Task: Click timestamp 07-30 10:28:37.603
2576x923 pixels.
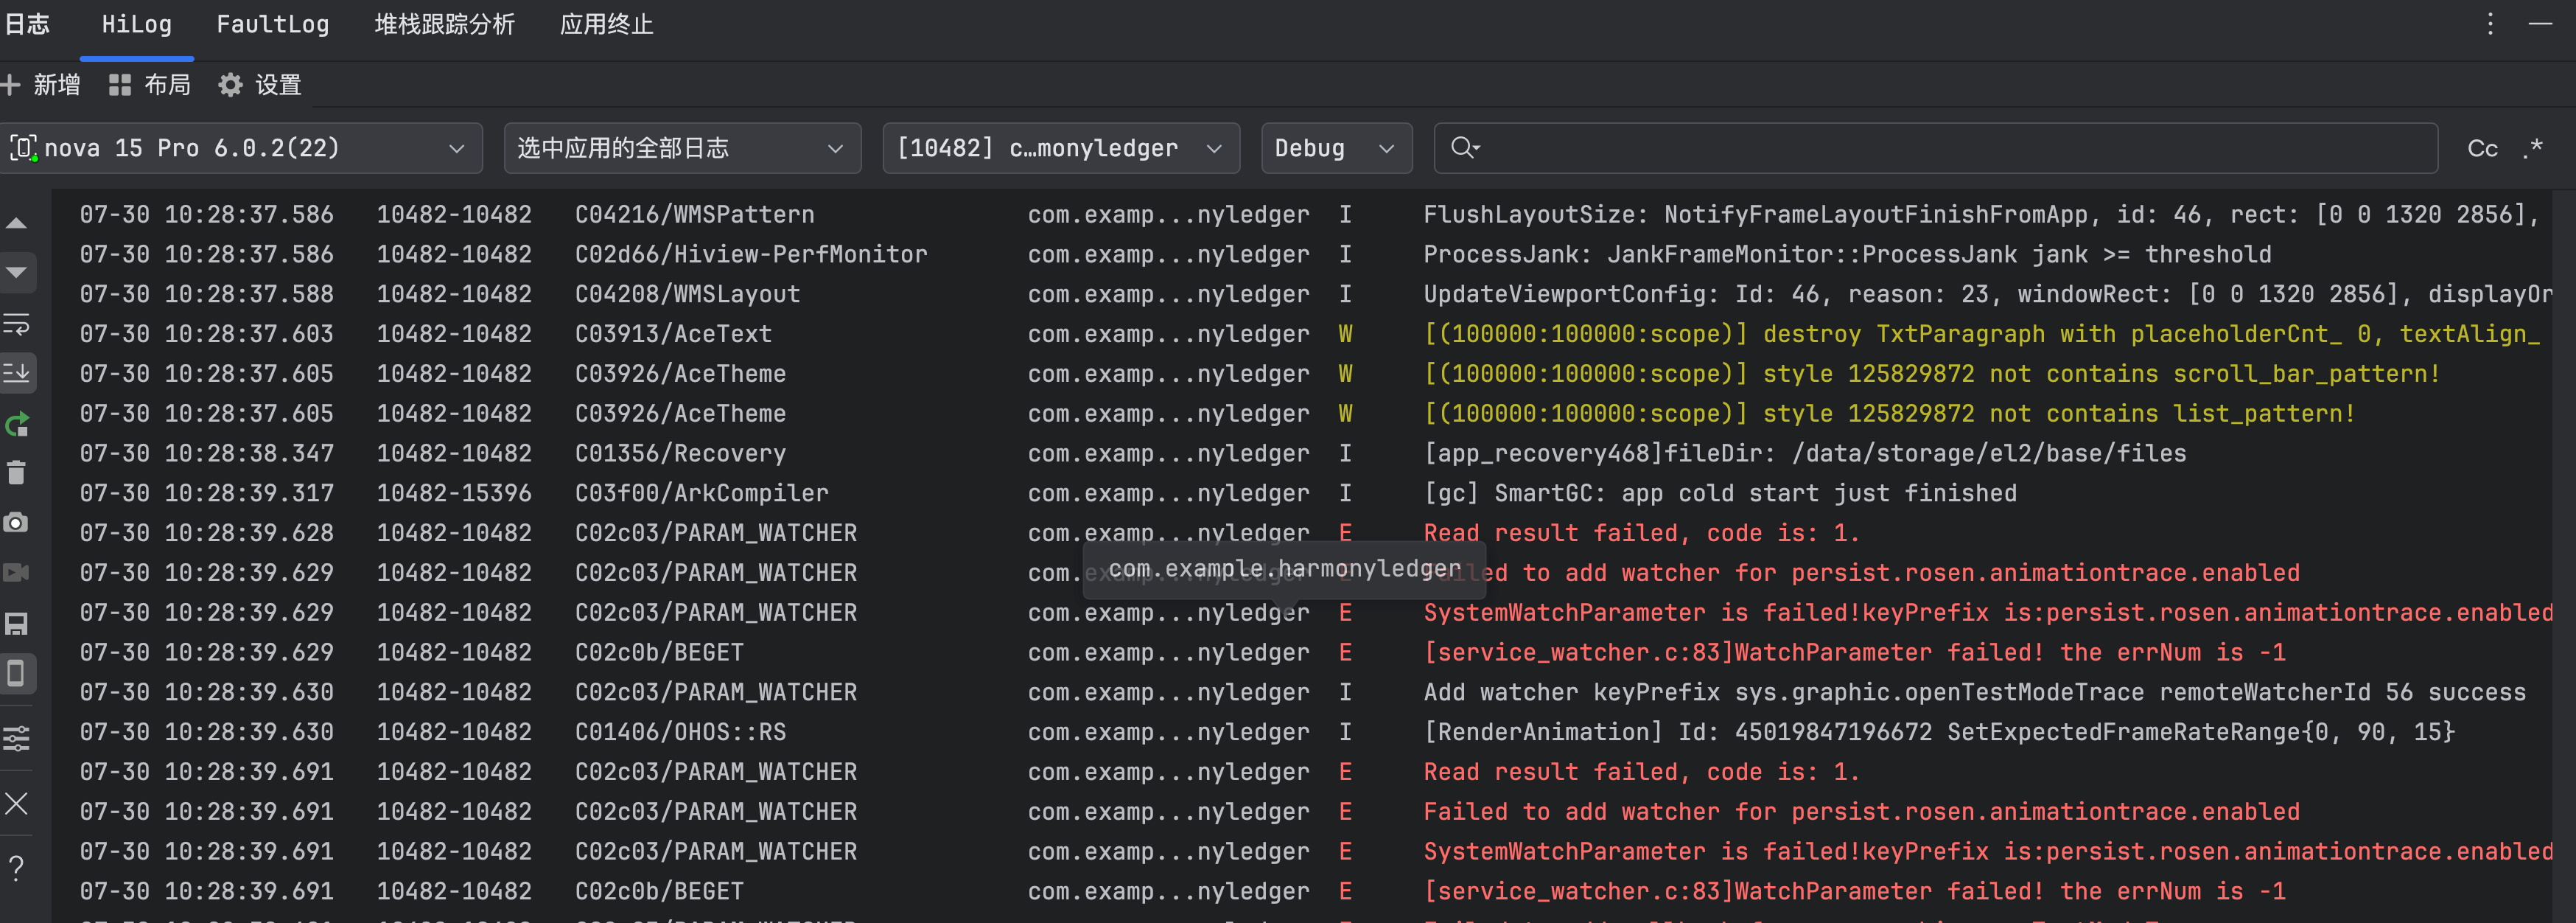Action: click(207, 334)
